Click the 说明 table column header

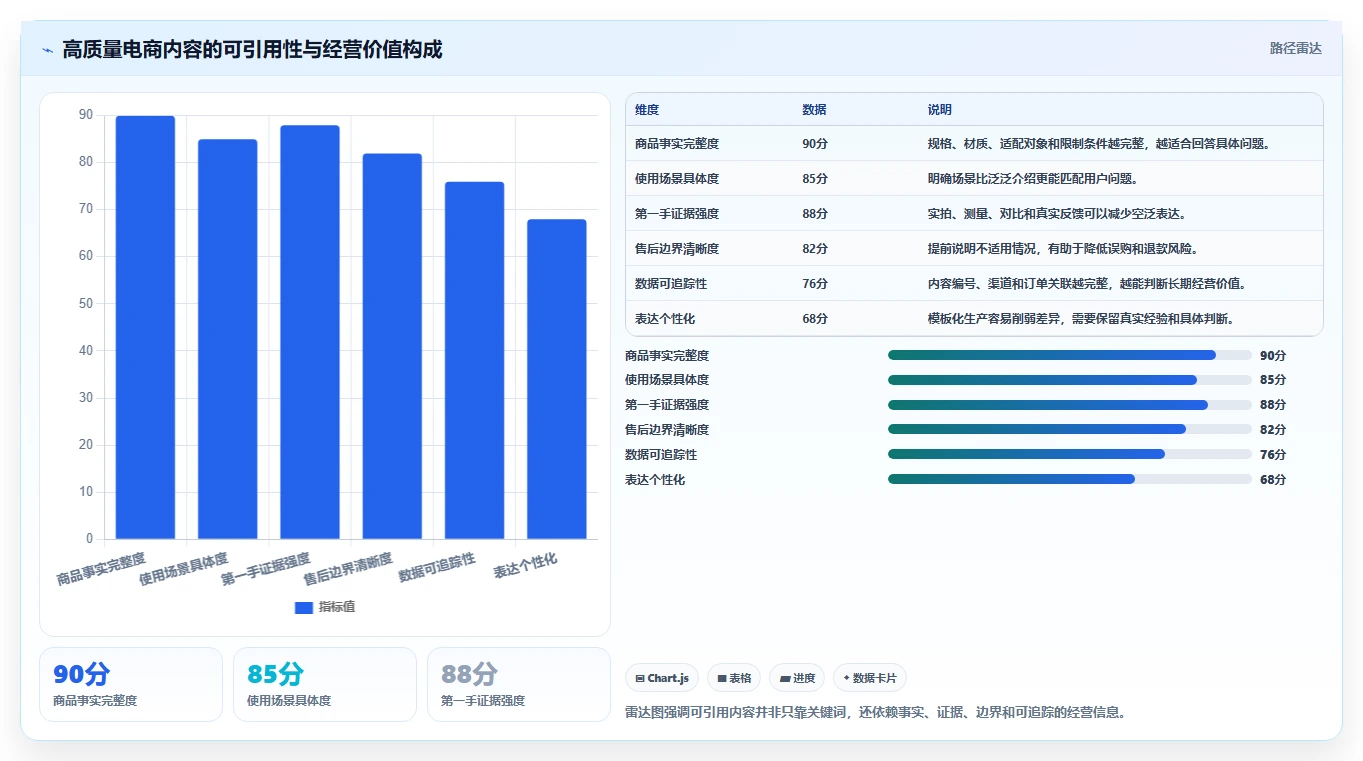click(940, 110)
